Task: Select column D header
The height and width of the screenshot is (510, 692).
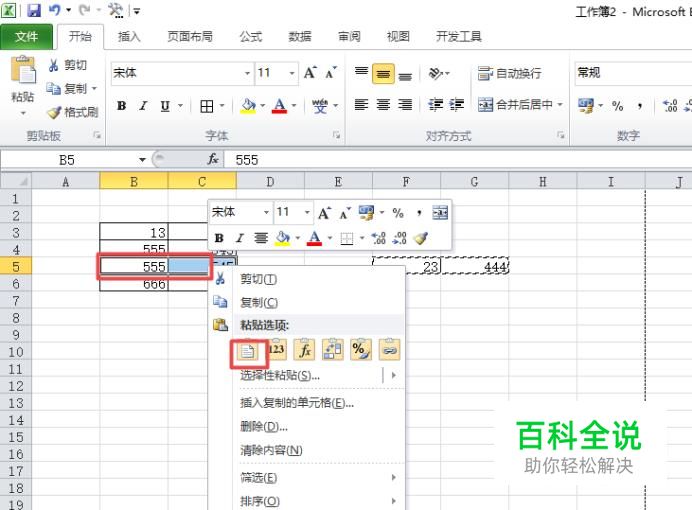Action: pos(270,182)
